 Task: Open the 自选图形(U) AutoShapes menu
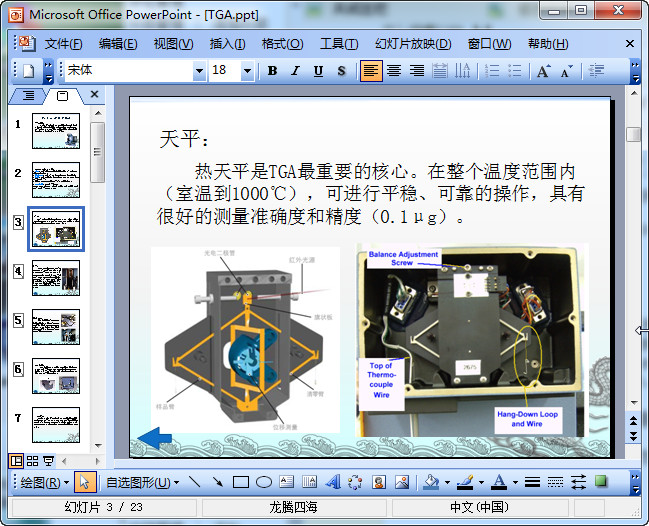[x=143, y=482]
